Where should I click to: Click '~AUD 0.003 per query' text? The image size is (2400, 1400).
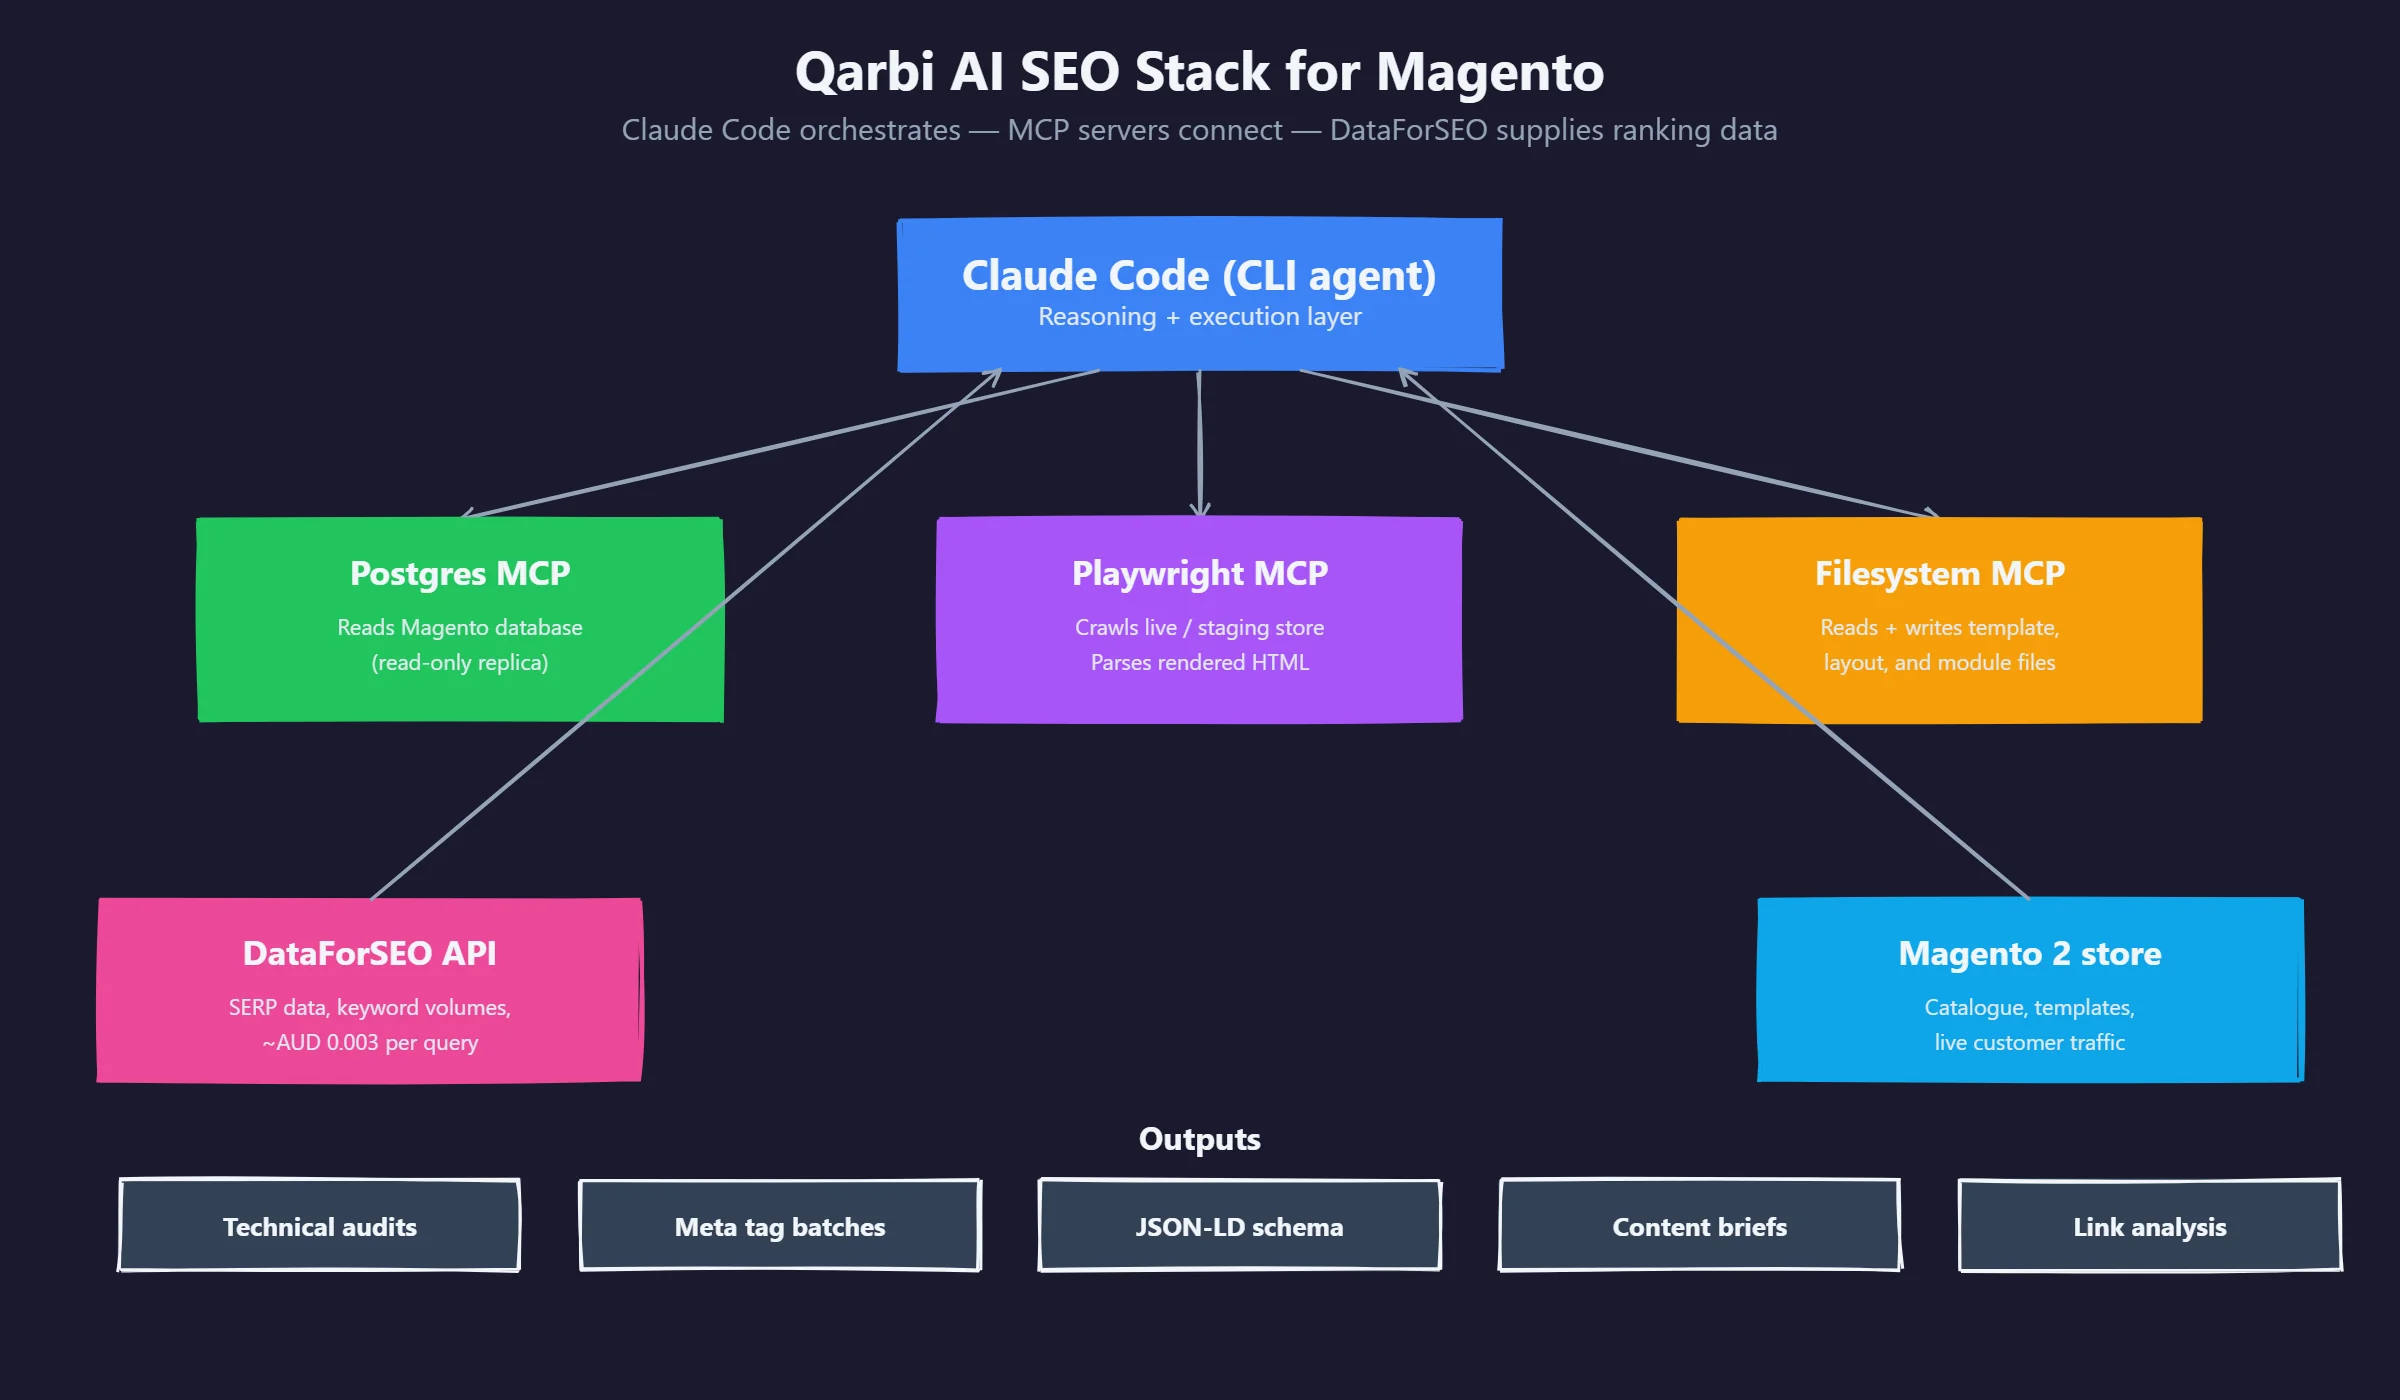point(370,1042)
